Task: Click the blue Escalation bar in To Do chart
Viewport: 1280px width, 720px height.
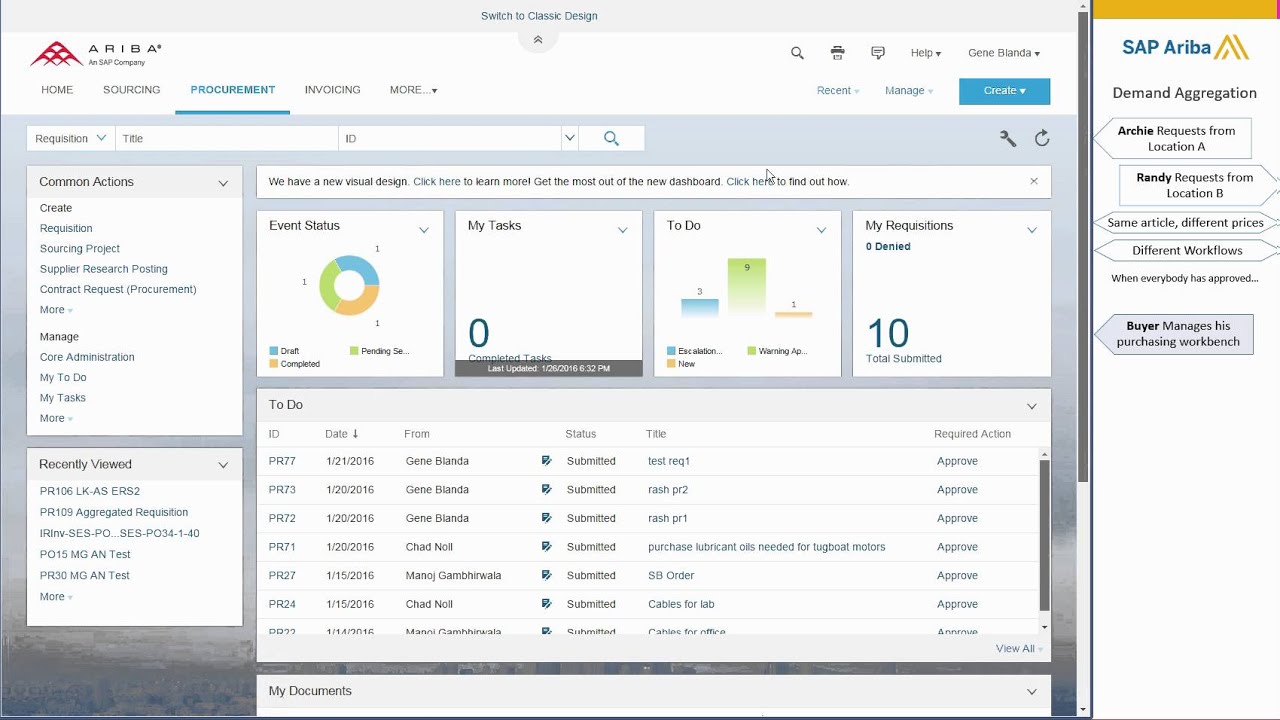Action: (x=700, y=307)
